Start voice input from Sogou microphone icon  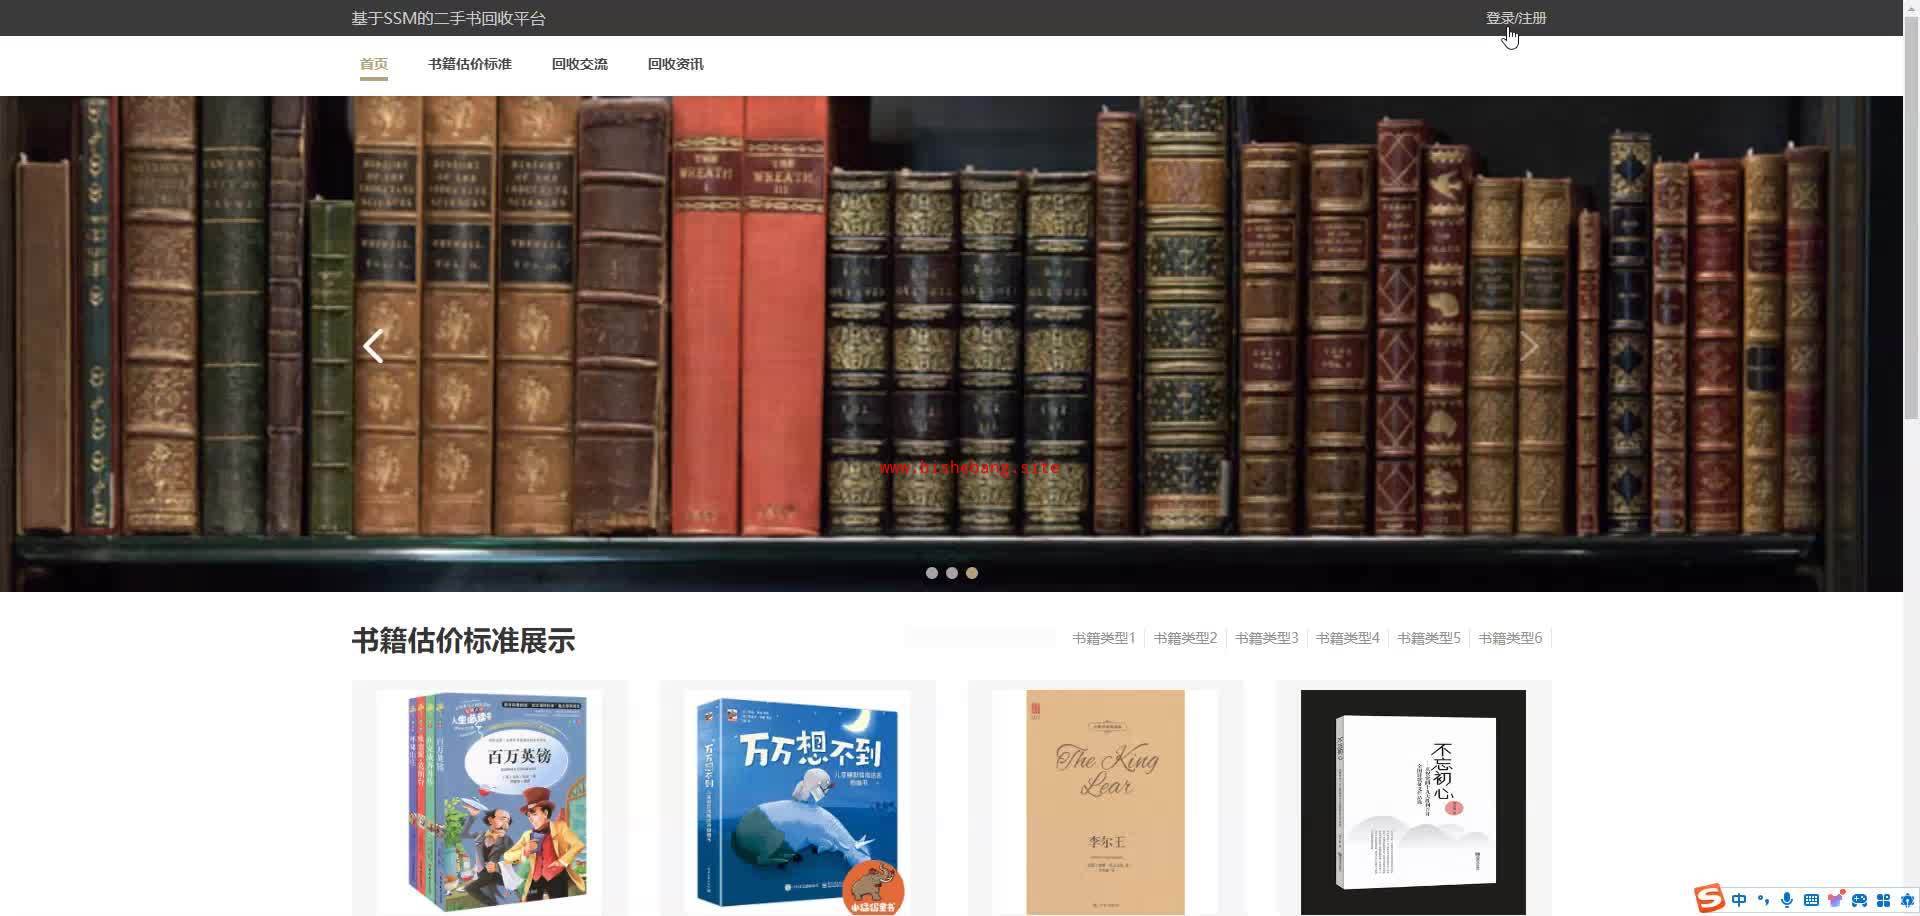1786,900
